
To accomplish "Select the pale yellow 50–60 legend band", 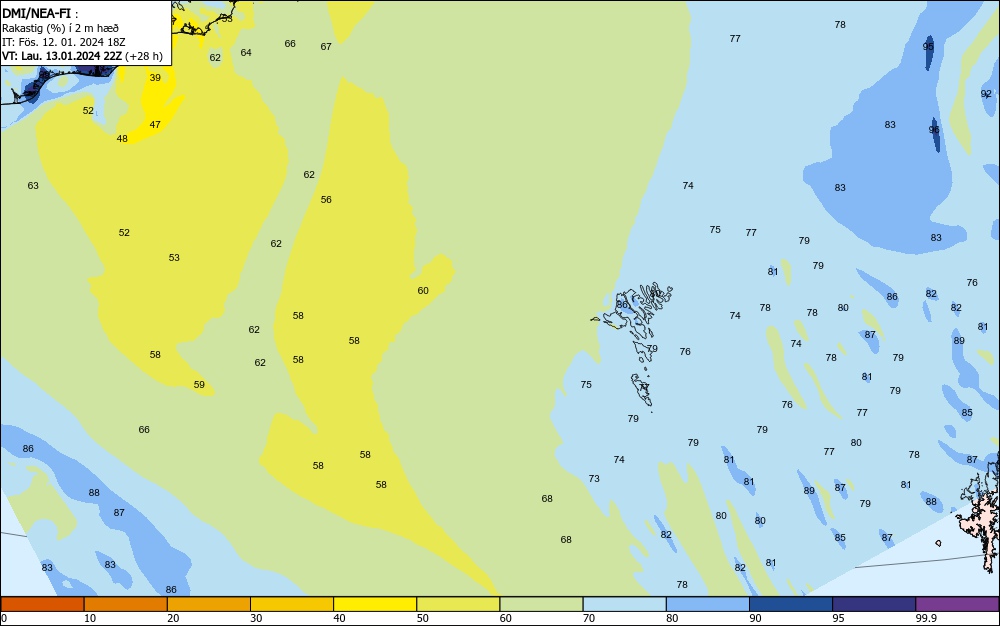I will 458,604.
